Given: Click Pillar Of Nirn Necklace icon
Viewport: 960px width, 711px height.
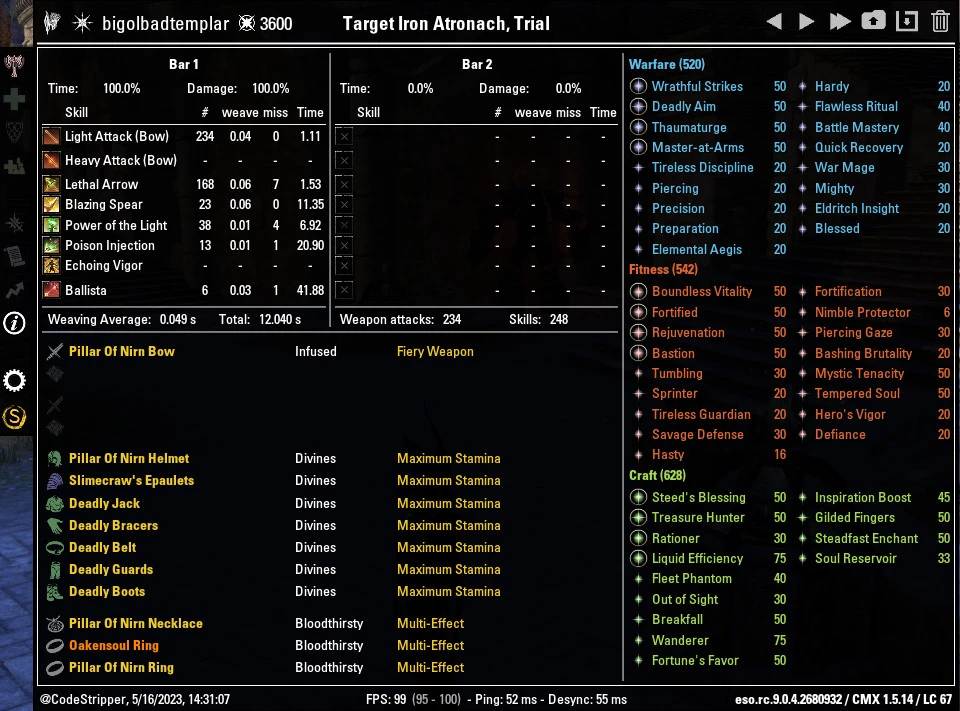Looking at the screenshot, I should tap(55, 623).
